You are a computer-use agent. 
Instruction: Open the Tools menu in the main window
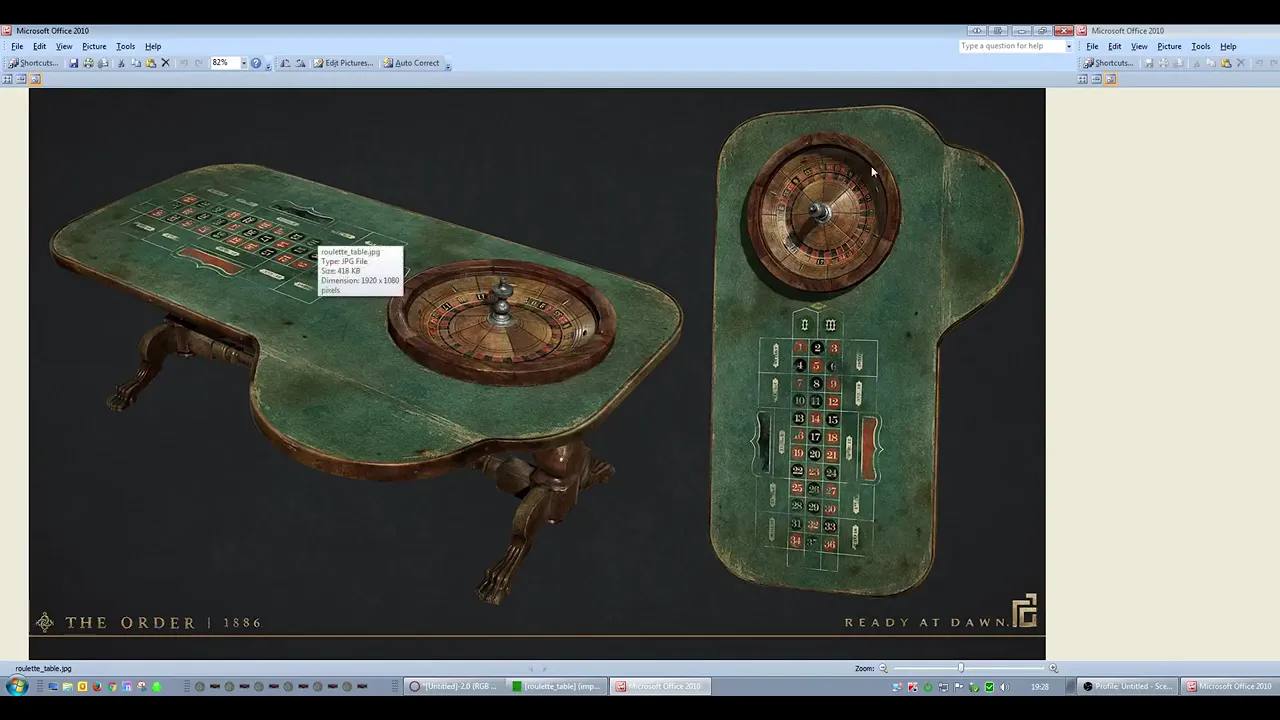[x=125, y=46]
